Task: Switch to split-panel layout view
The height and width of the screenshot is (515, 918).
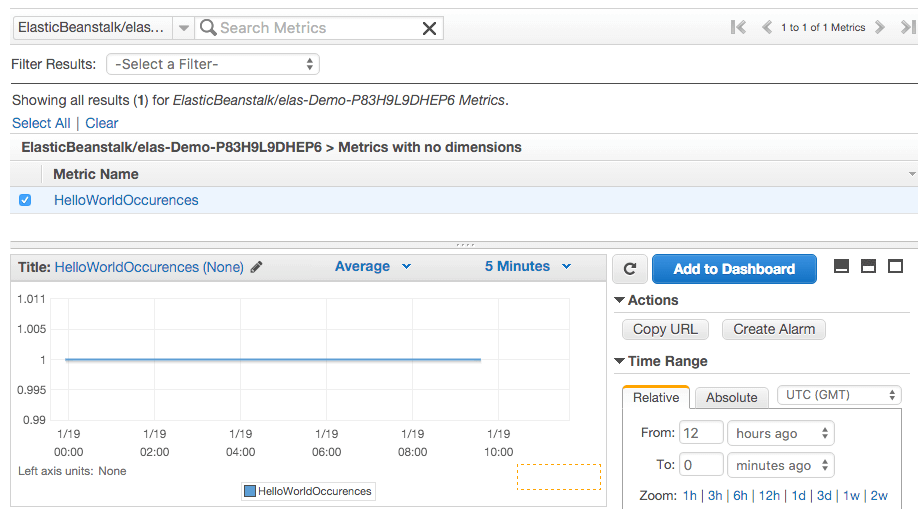Action: click(868, 266)
